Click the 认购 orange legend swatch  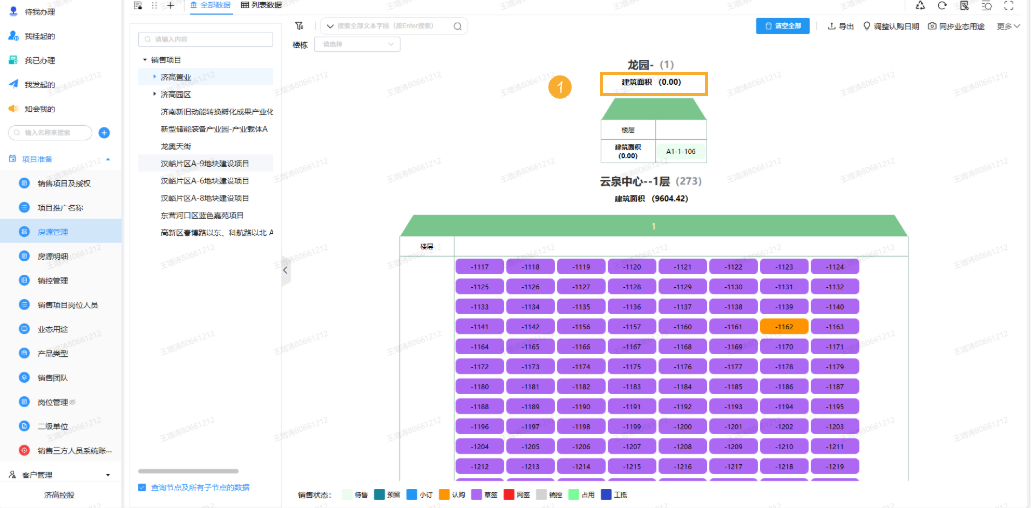pos(444,495)
